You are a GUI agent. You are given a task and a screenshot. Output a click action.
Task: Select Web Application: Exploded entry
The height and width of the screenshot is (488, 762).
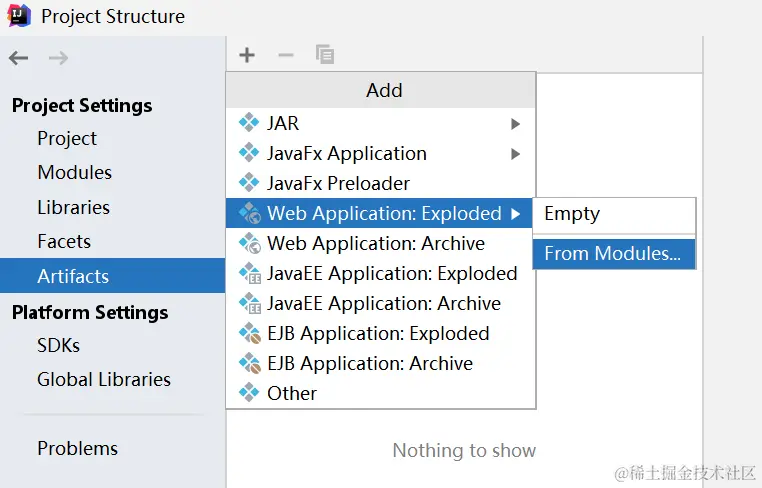pyautogui.click(x=380, y=213)
